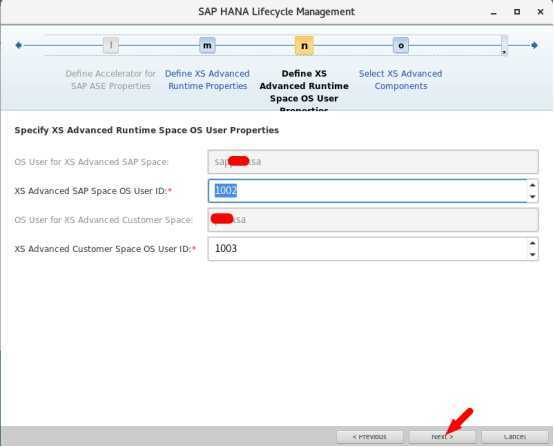Viewport: 554px width, 447px height.
Task: Click the OS User for SAP Space field
Action: coord(373,162)
